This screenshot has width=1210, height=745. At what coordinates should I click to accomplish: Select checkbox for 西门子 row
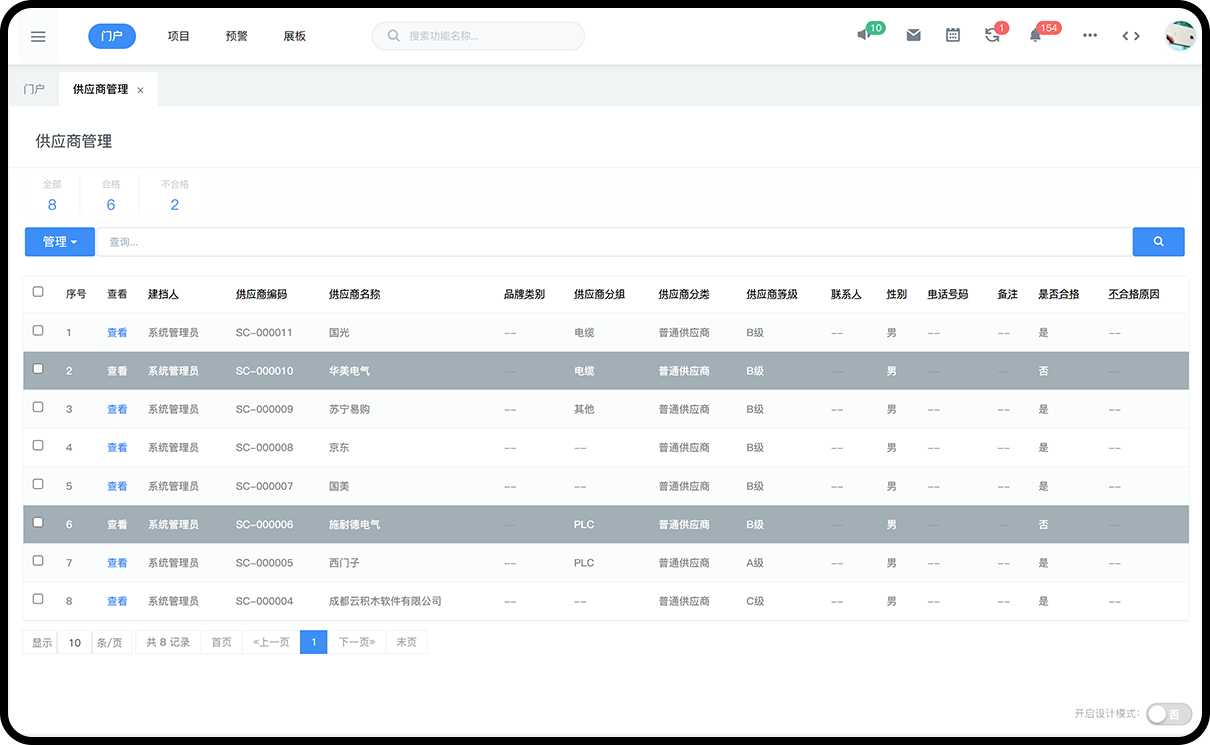[x=38, y=561]
